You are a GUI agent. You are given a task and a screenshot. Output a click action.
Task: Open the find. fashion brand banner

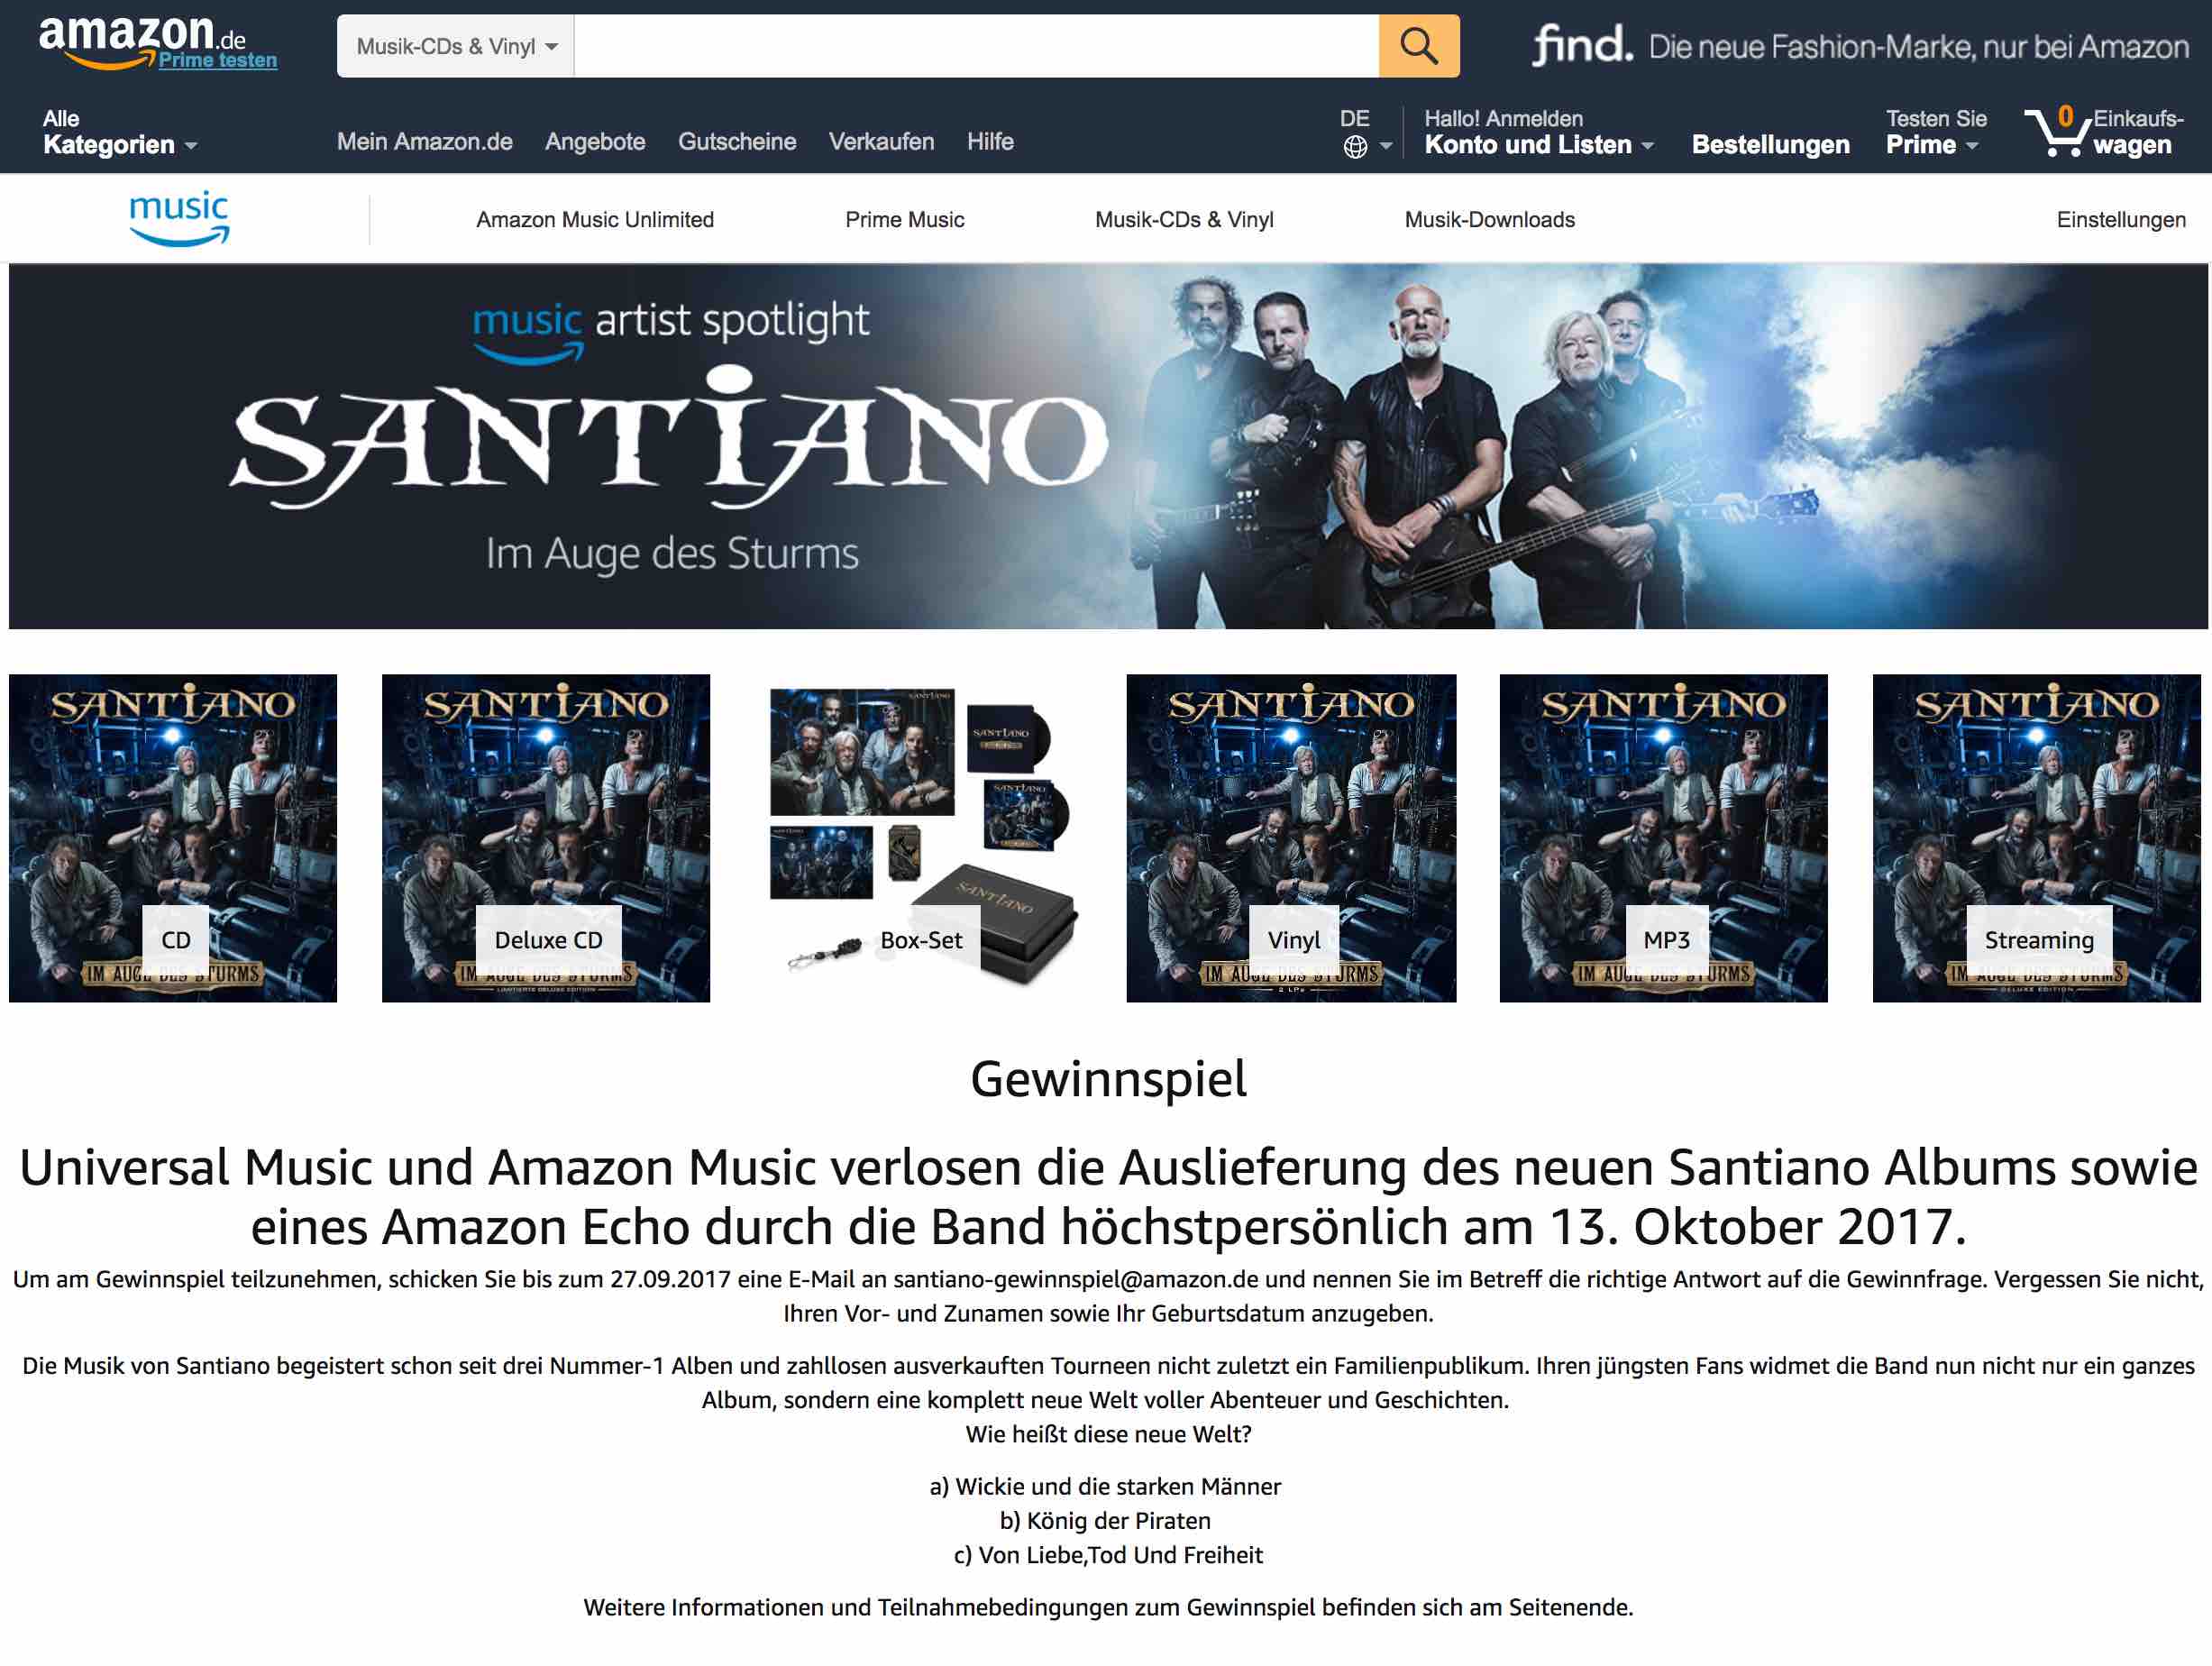pos(1860,45)
